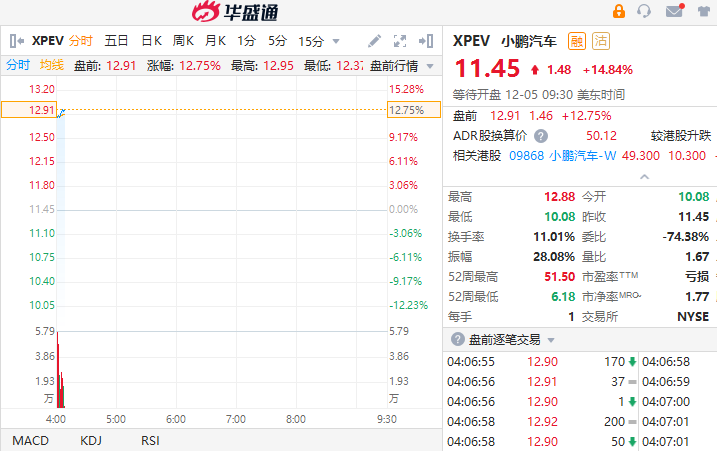This screenshot has height=451, width=717.
Task: Open the mail messages icon
Action: tap(674, 10)
